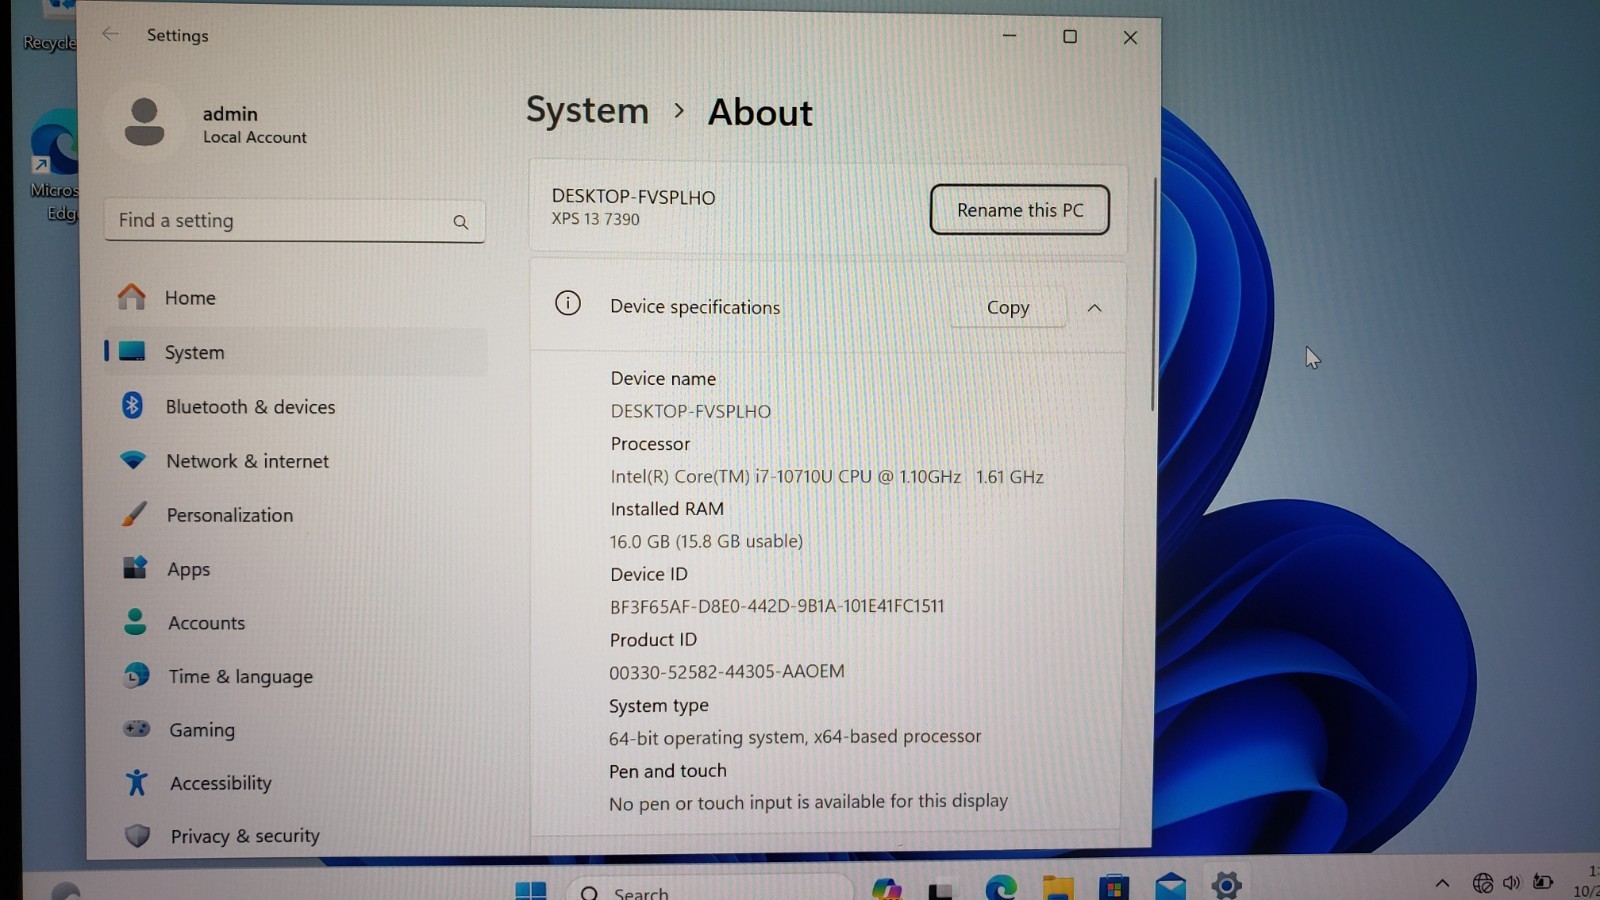Click the battery tray icon

1544,881
